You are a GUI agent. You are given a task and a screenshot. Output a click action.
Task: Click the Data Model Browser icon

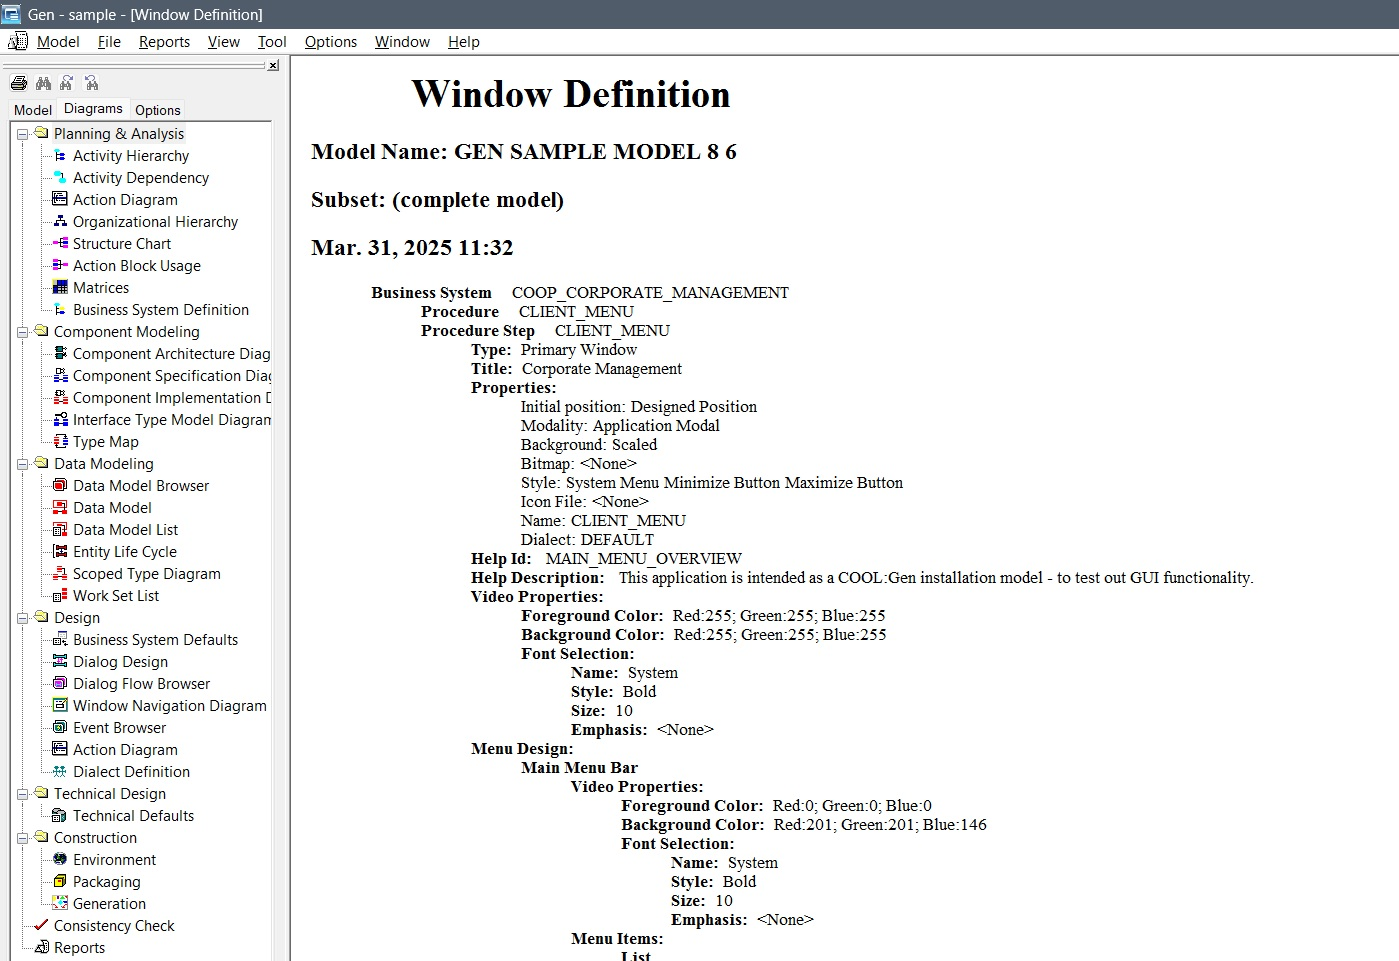pyautogui.click(x=60, y=486)
